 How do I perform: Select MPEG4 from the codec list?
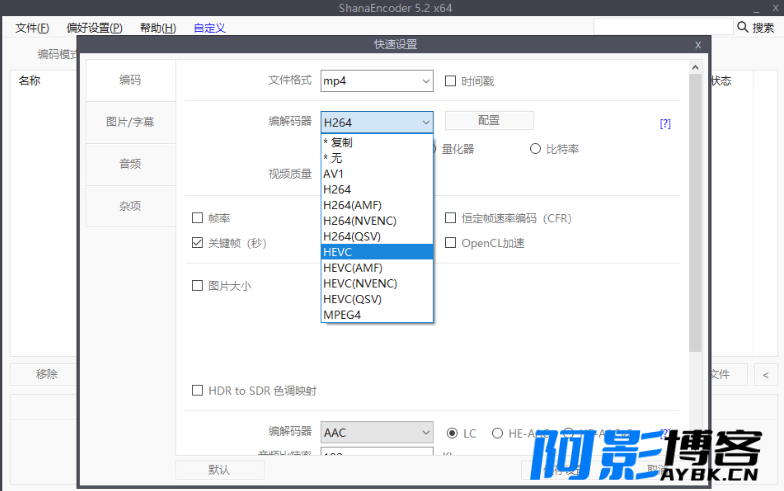[x=377, y=315]
